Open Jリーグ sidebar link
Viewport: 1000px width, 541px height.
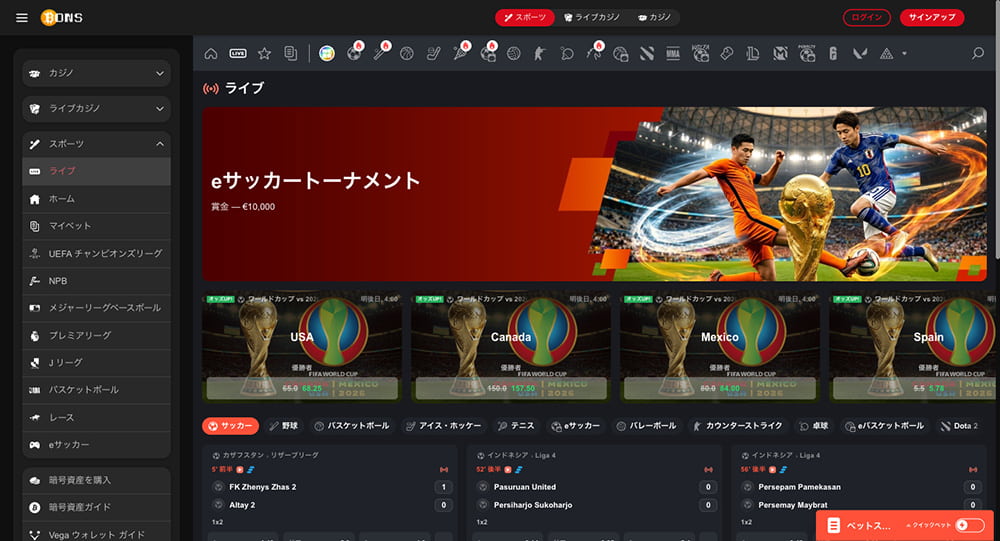tap(96, 362)
